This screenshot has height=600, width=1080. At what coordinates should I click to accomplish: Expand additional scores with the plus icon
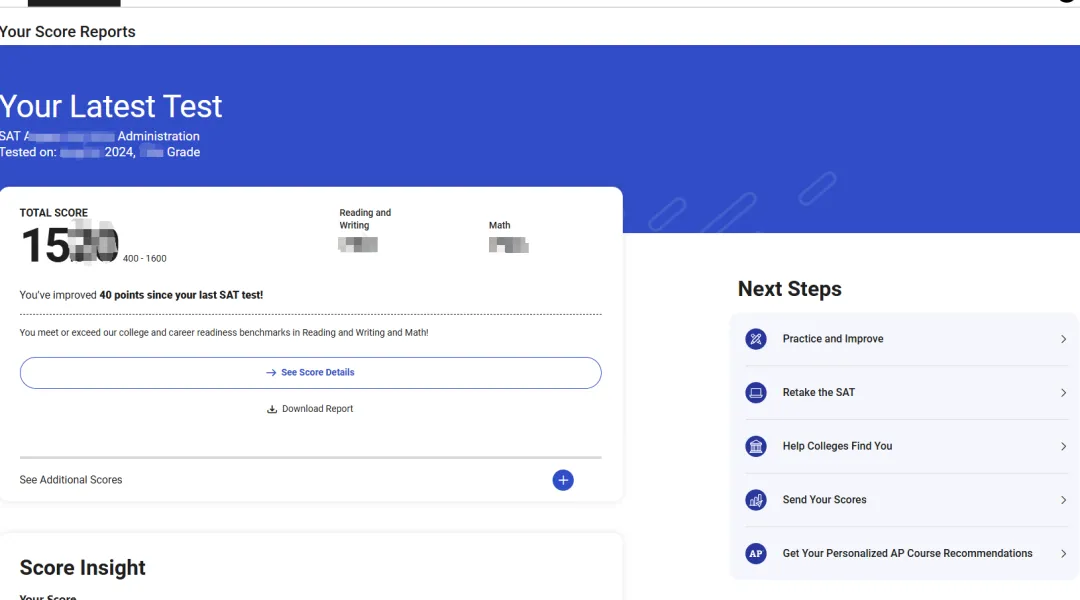click(563, 480)
